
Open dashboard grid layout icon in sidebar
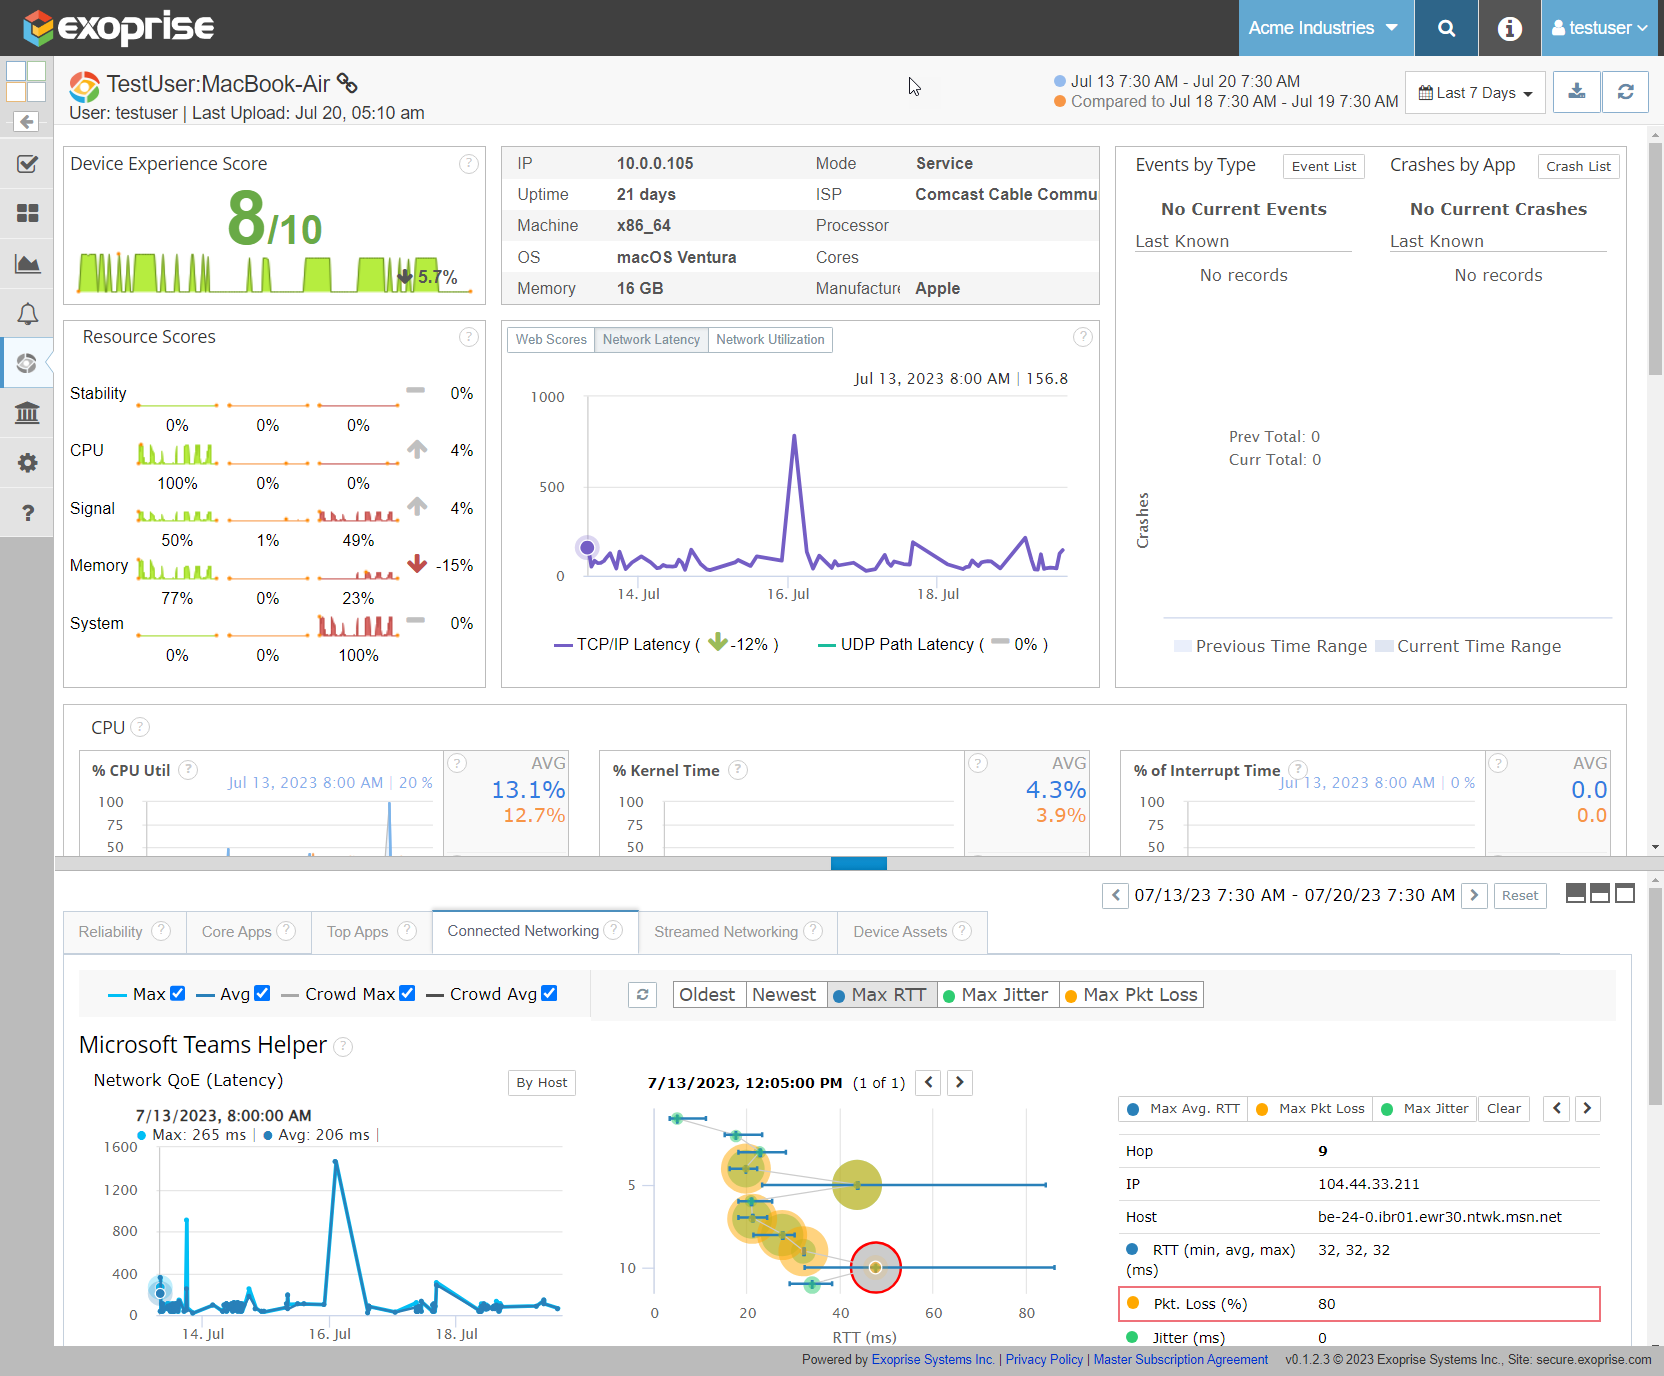click(27, 82)
